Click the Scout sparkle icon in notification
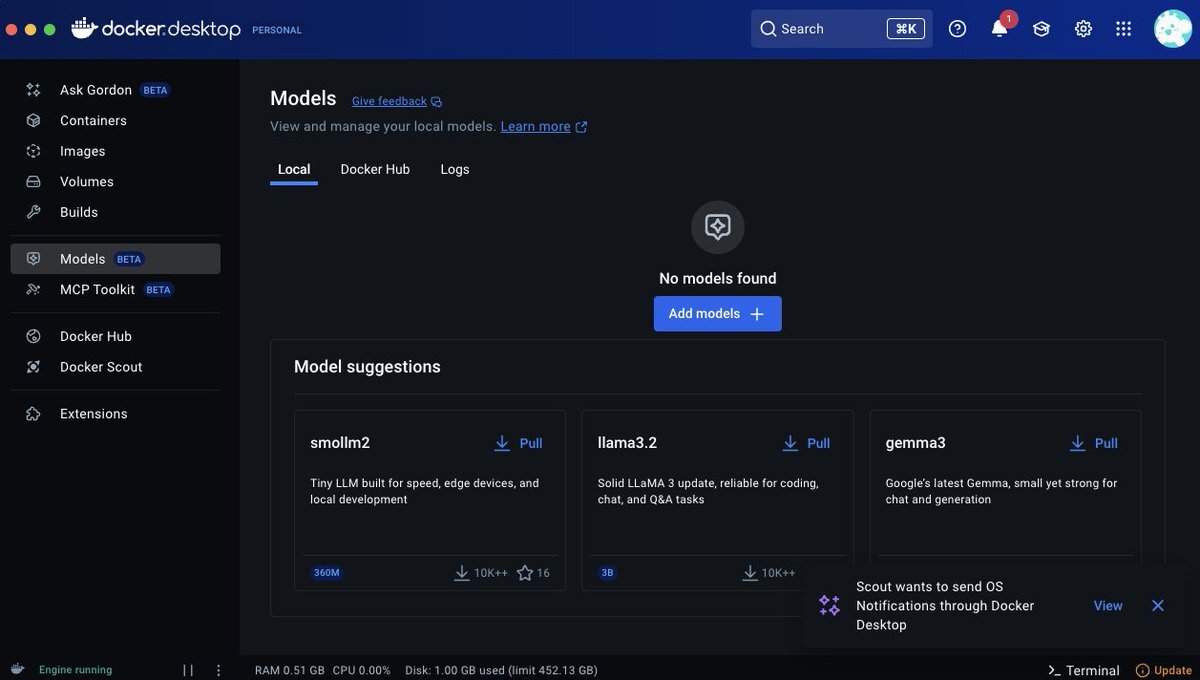Image resolution: width=1200 pixels, height=680 pixels. pyautogui.click(x=829, y=605)
